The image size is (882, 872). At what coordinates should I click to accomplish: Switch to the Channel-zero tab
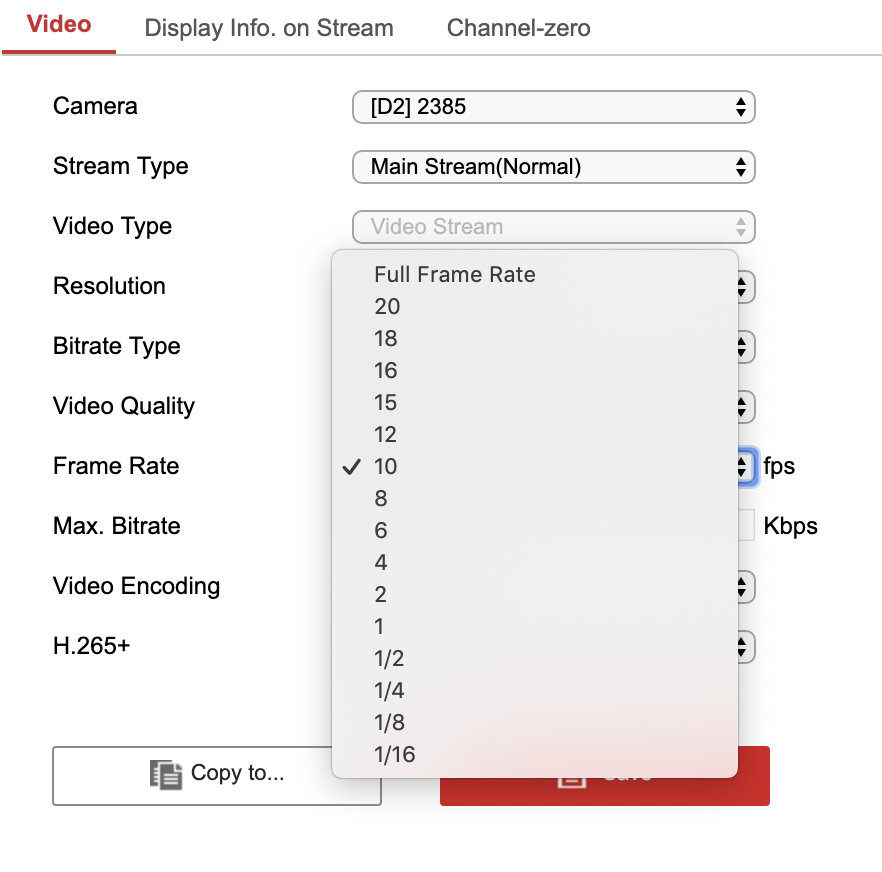(518, 28)
